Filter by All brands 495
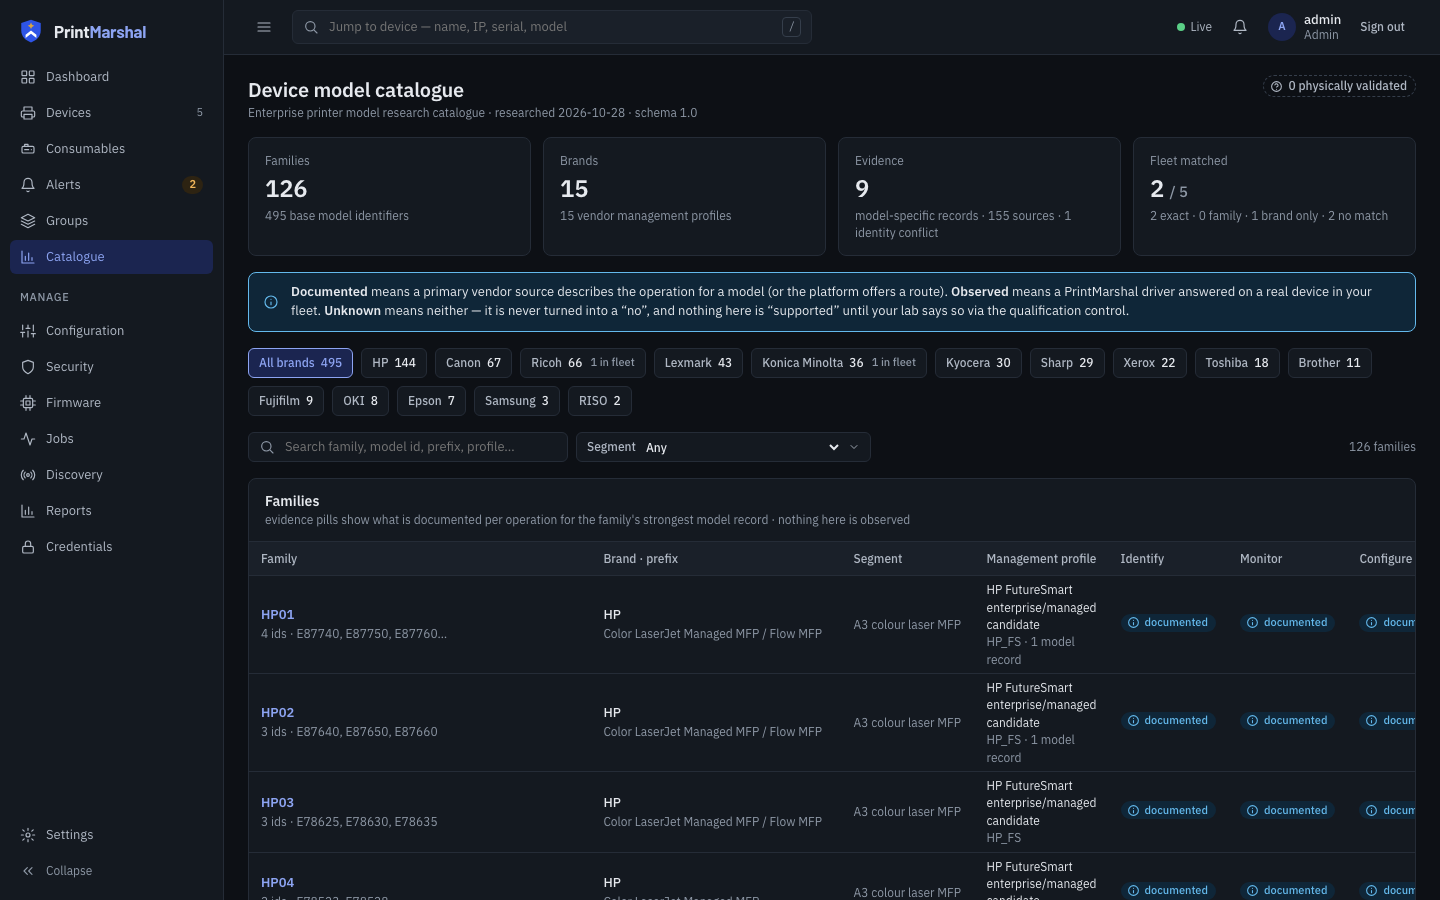 tap(300, 363)
